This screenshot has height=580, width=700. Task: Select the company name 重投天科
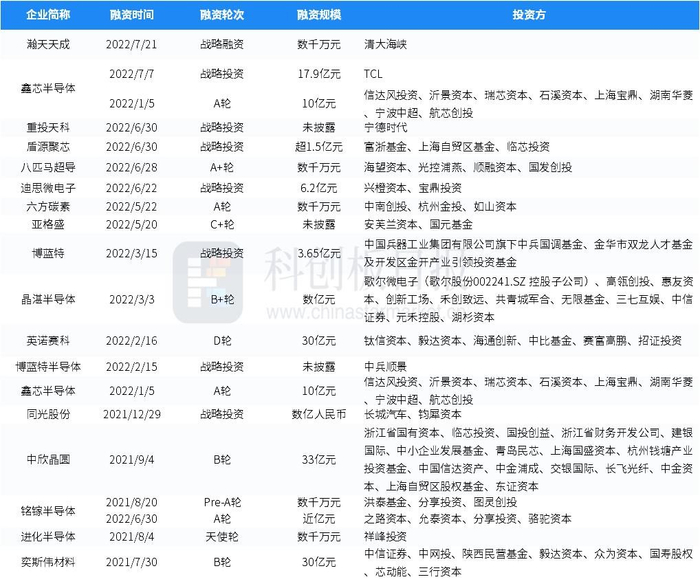(x=48, y=128)
